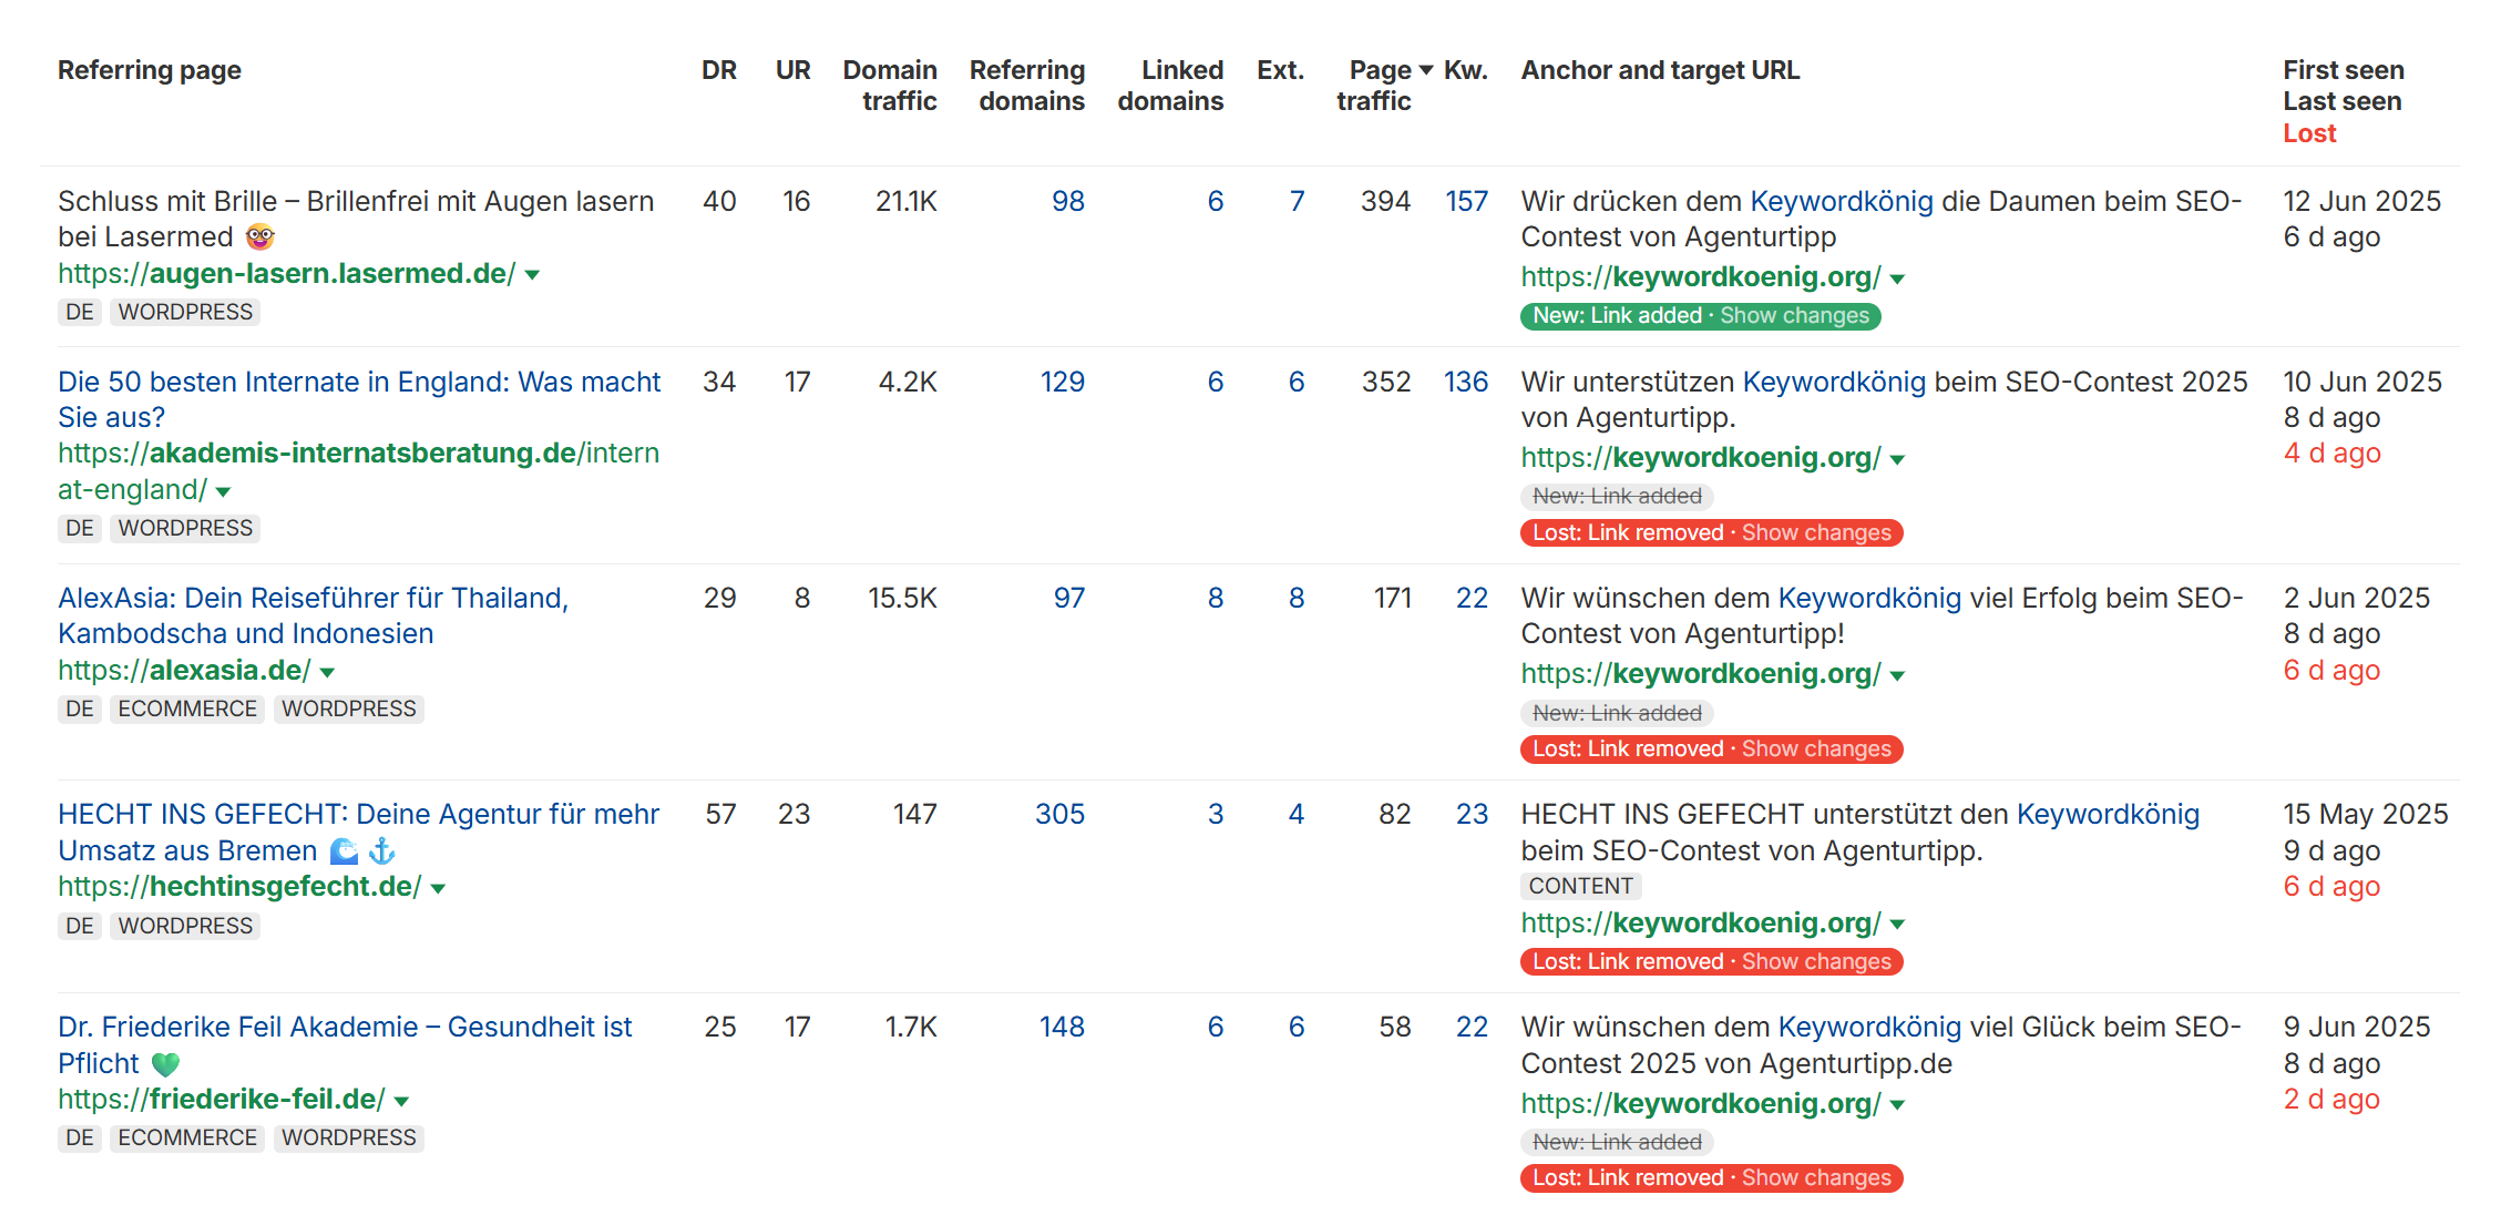Expand the friederike-feil.de URL dropdown arrow

402,1101
